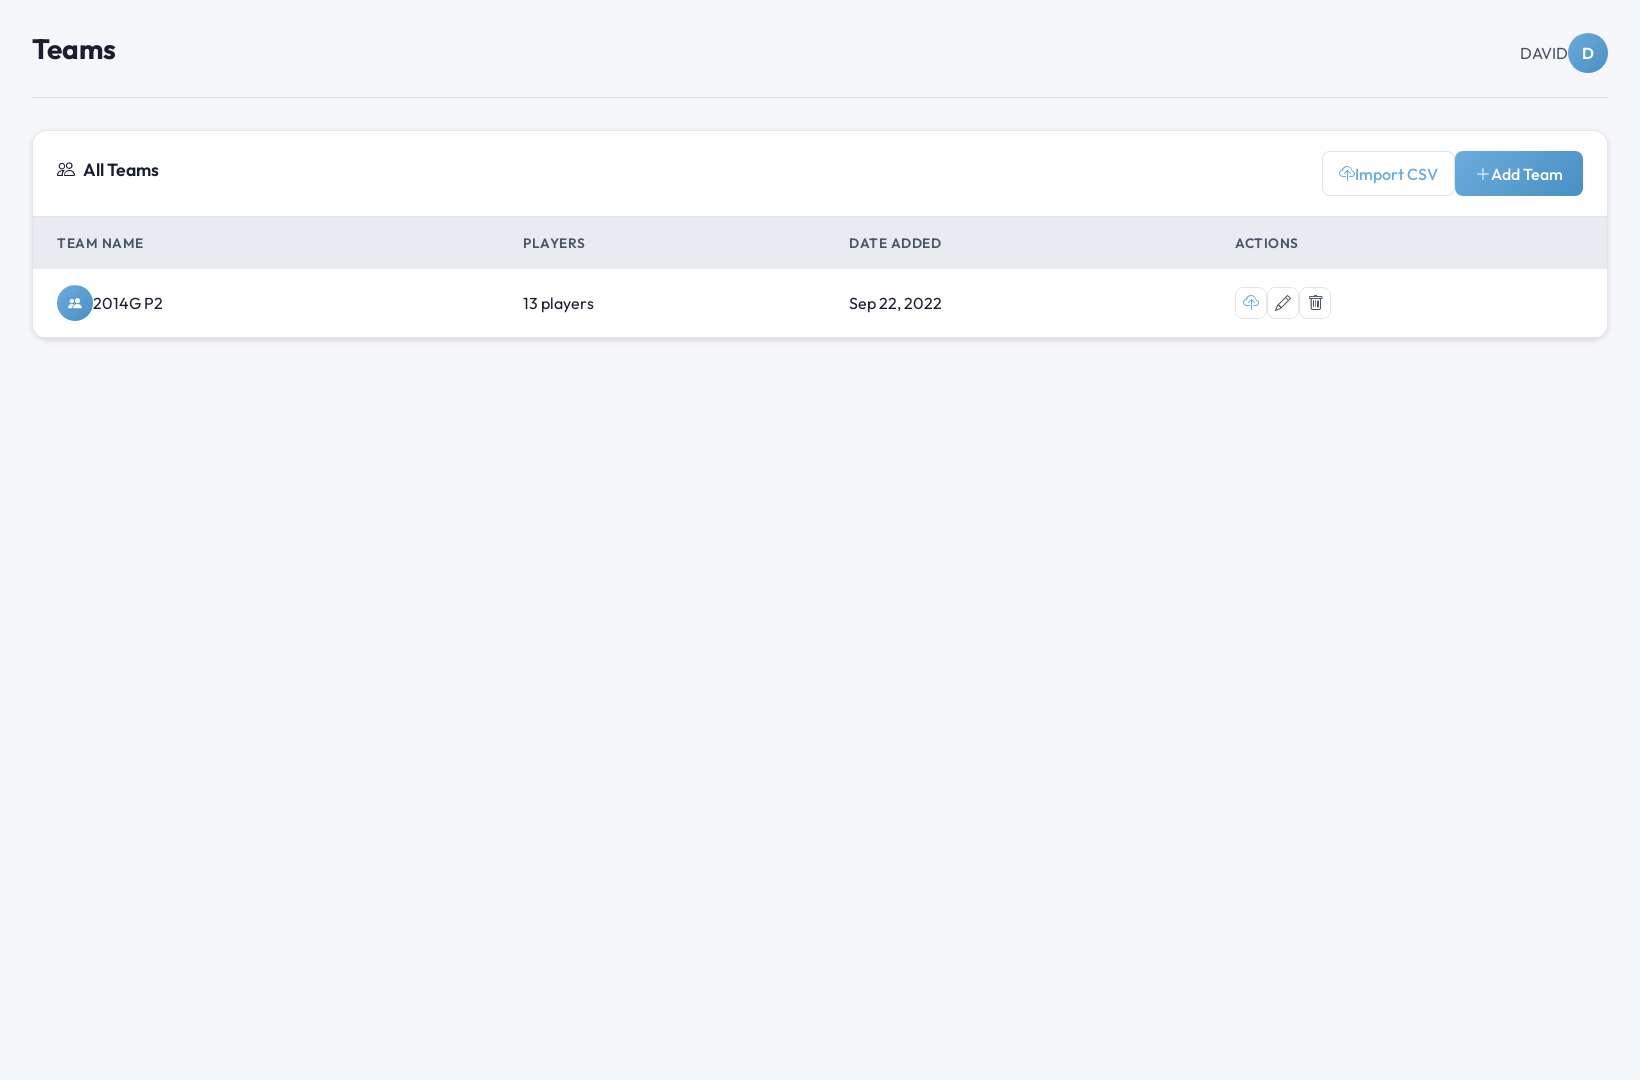Click the pencil edit icon for 2014G P2

[x=1282, y=303]
